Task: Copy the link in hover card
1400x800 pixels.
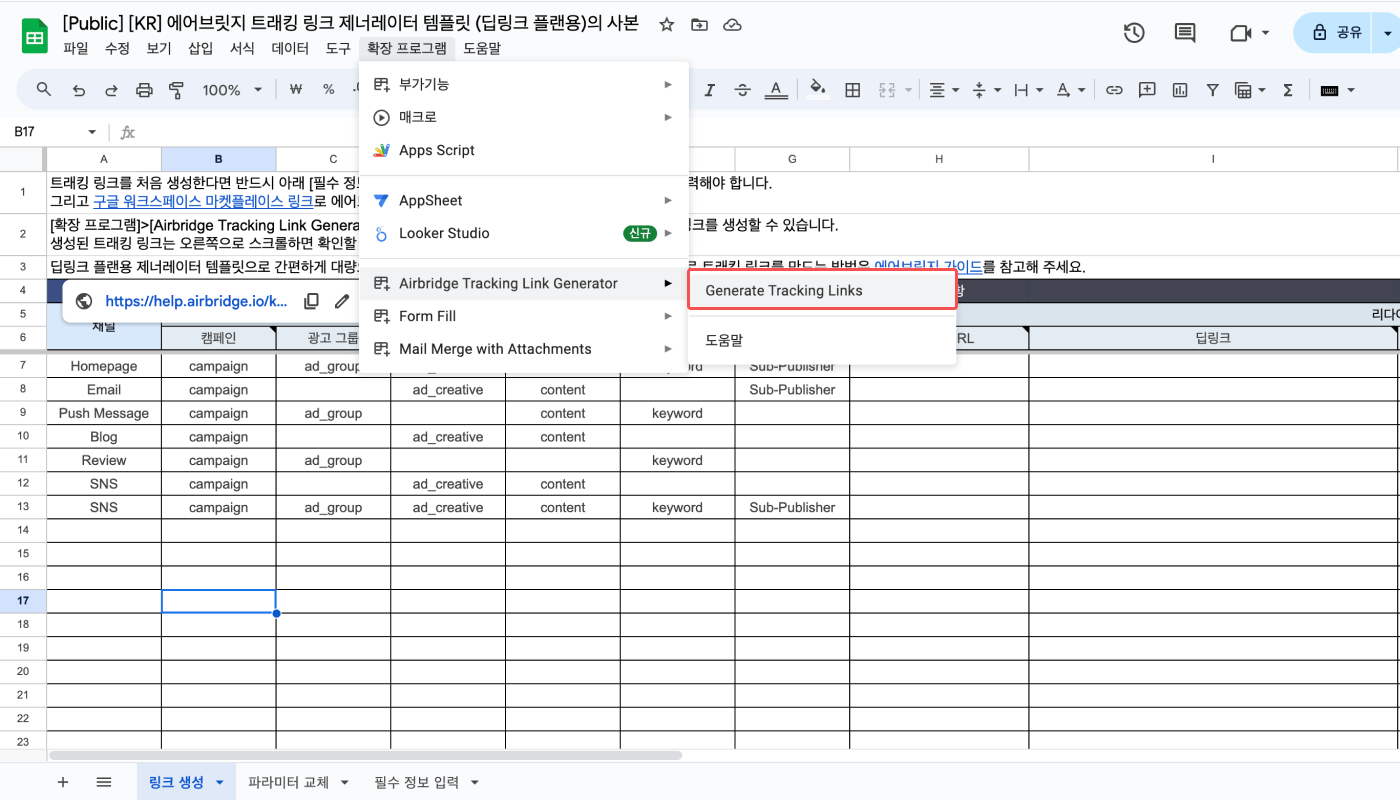Action: pyautogui.click(x=311, y=301)
